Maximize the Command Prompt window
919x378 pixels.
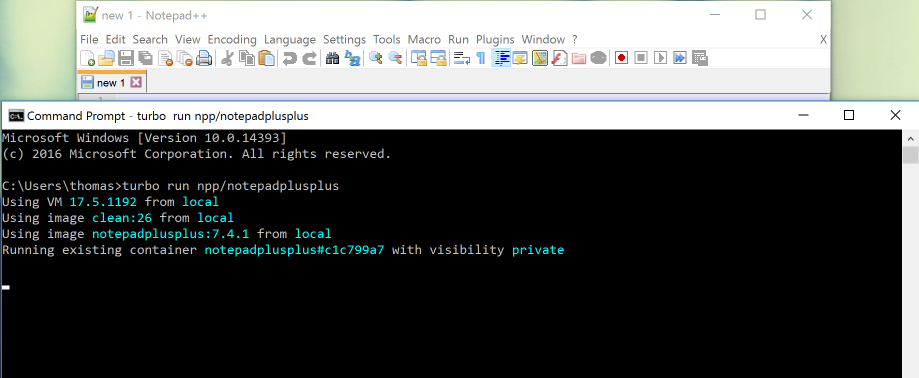[849, 115]
